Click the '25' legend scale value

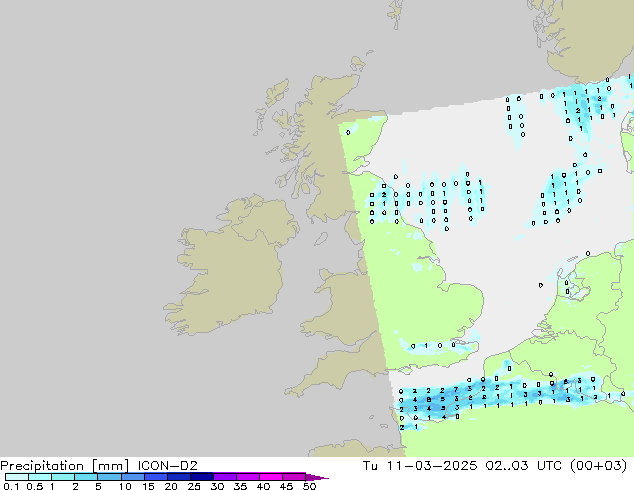[x=194, y=486]
